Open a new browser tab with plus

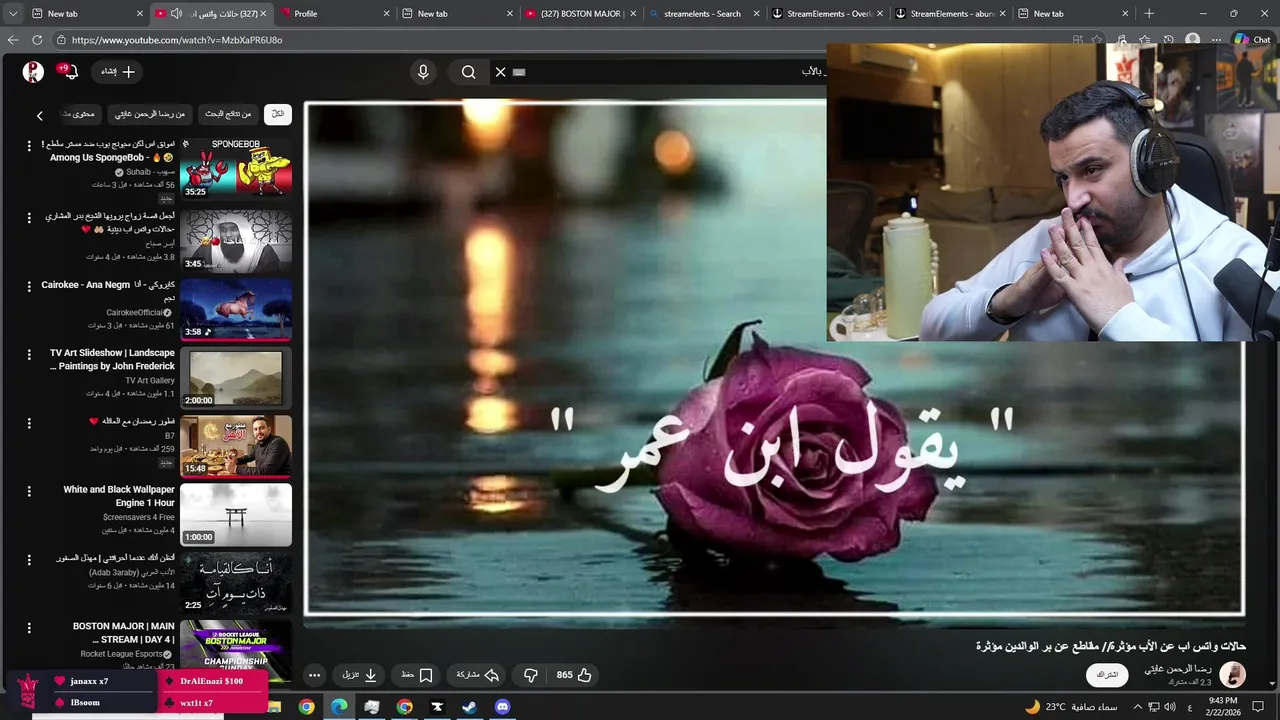(1149, 14)
